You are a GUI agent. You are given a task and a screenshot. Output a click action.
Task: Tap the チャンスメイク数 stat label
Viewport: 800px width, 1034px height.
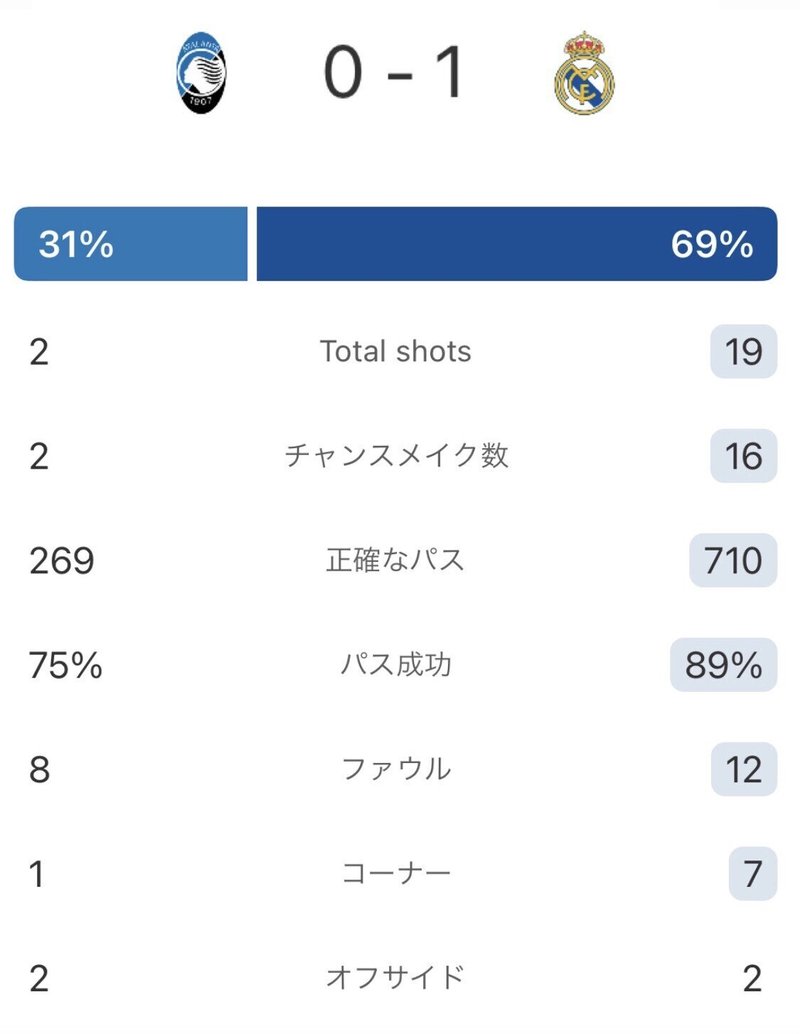click(x=396, y=456)
